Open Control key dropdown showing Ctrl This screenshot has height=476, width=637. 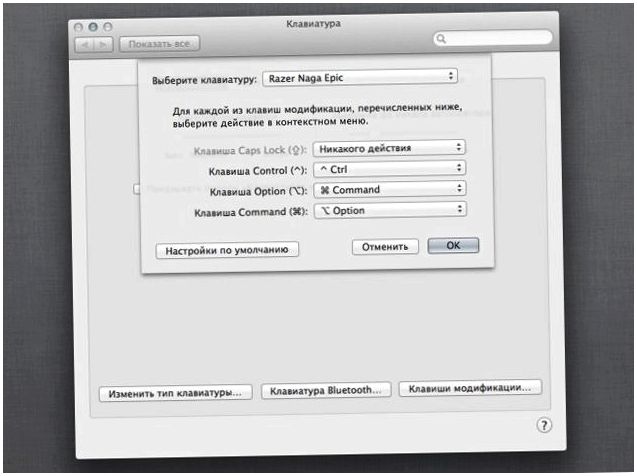[x=389, y=169]
